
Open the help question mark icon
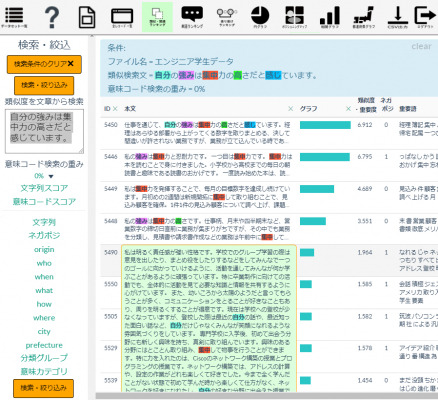tap(52, 17)
